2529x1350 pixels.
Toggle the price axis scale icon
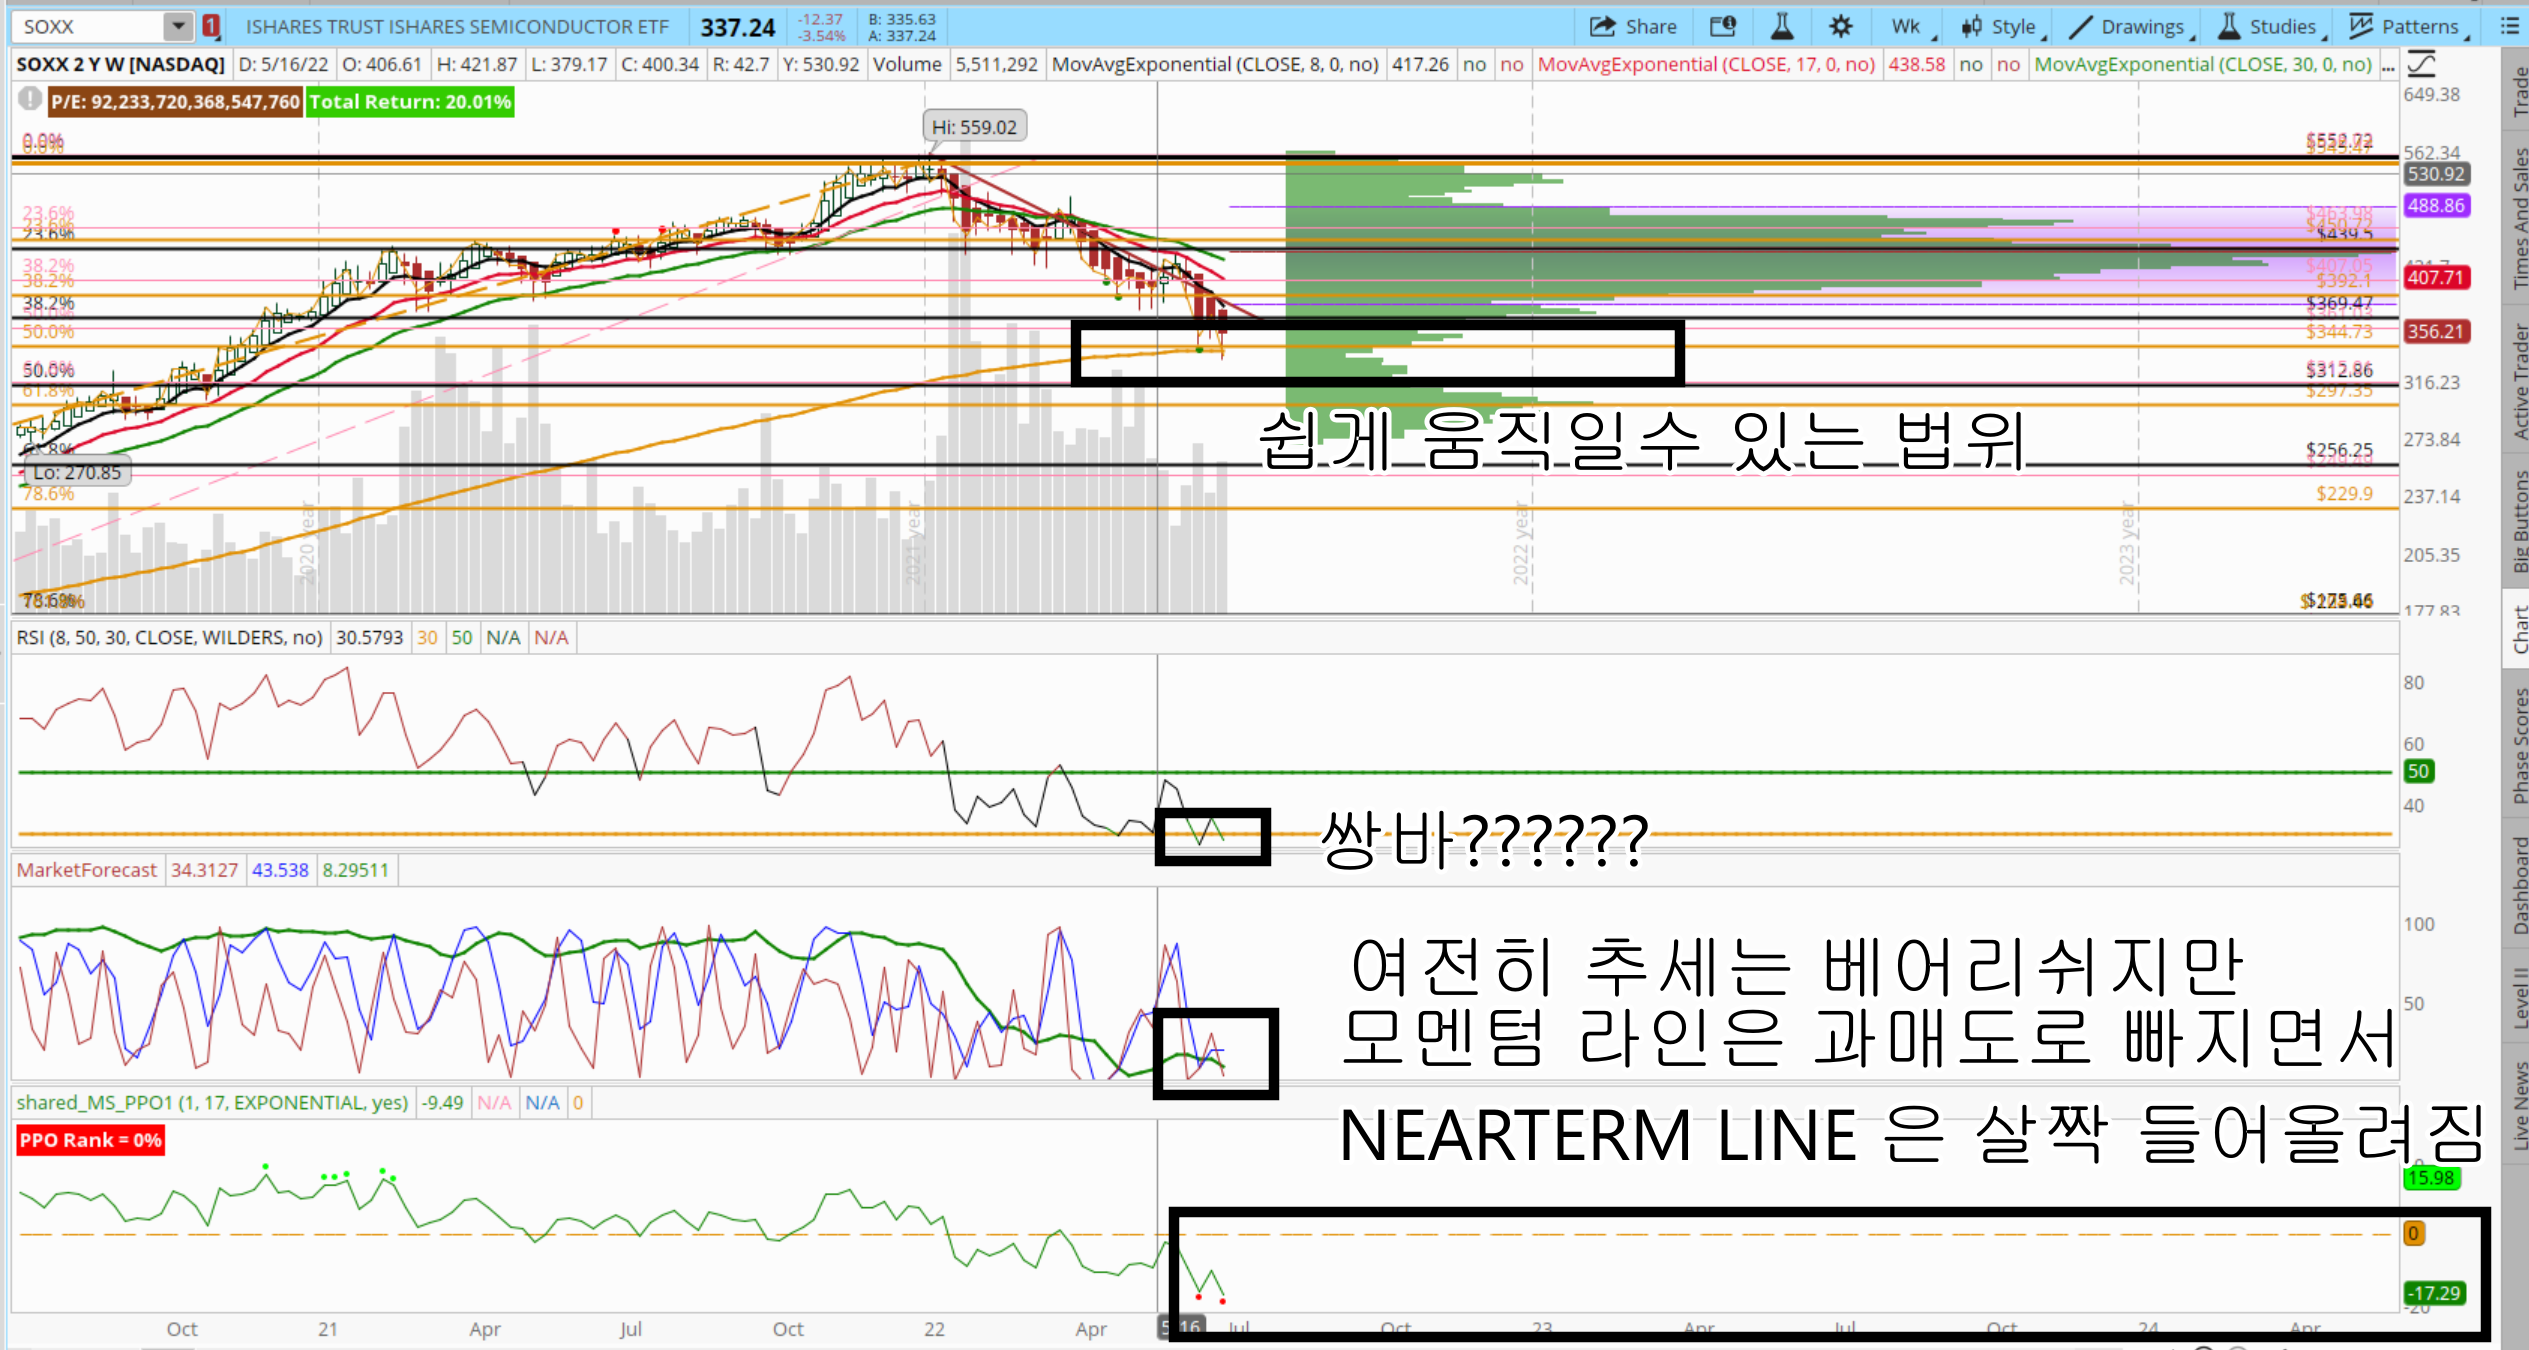coord(2421,65)
